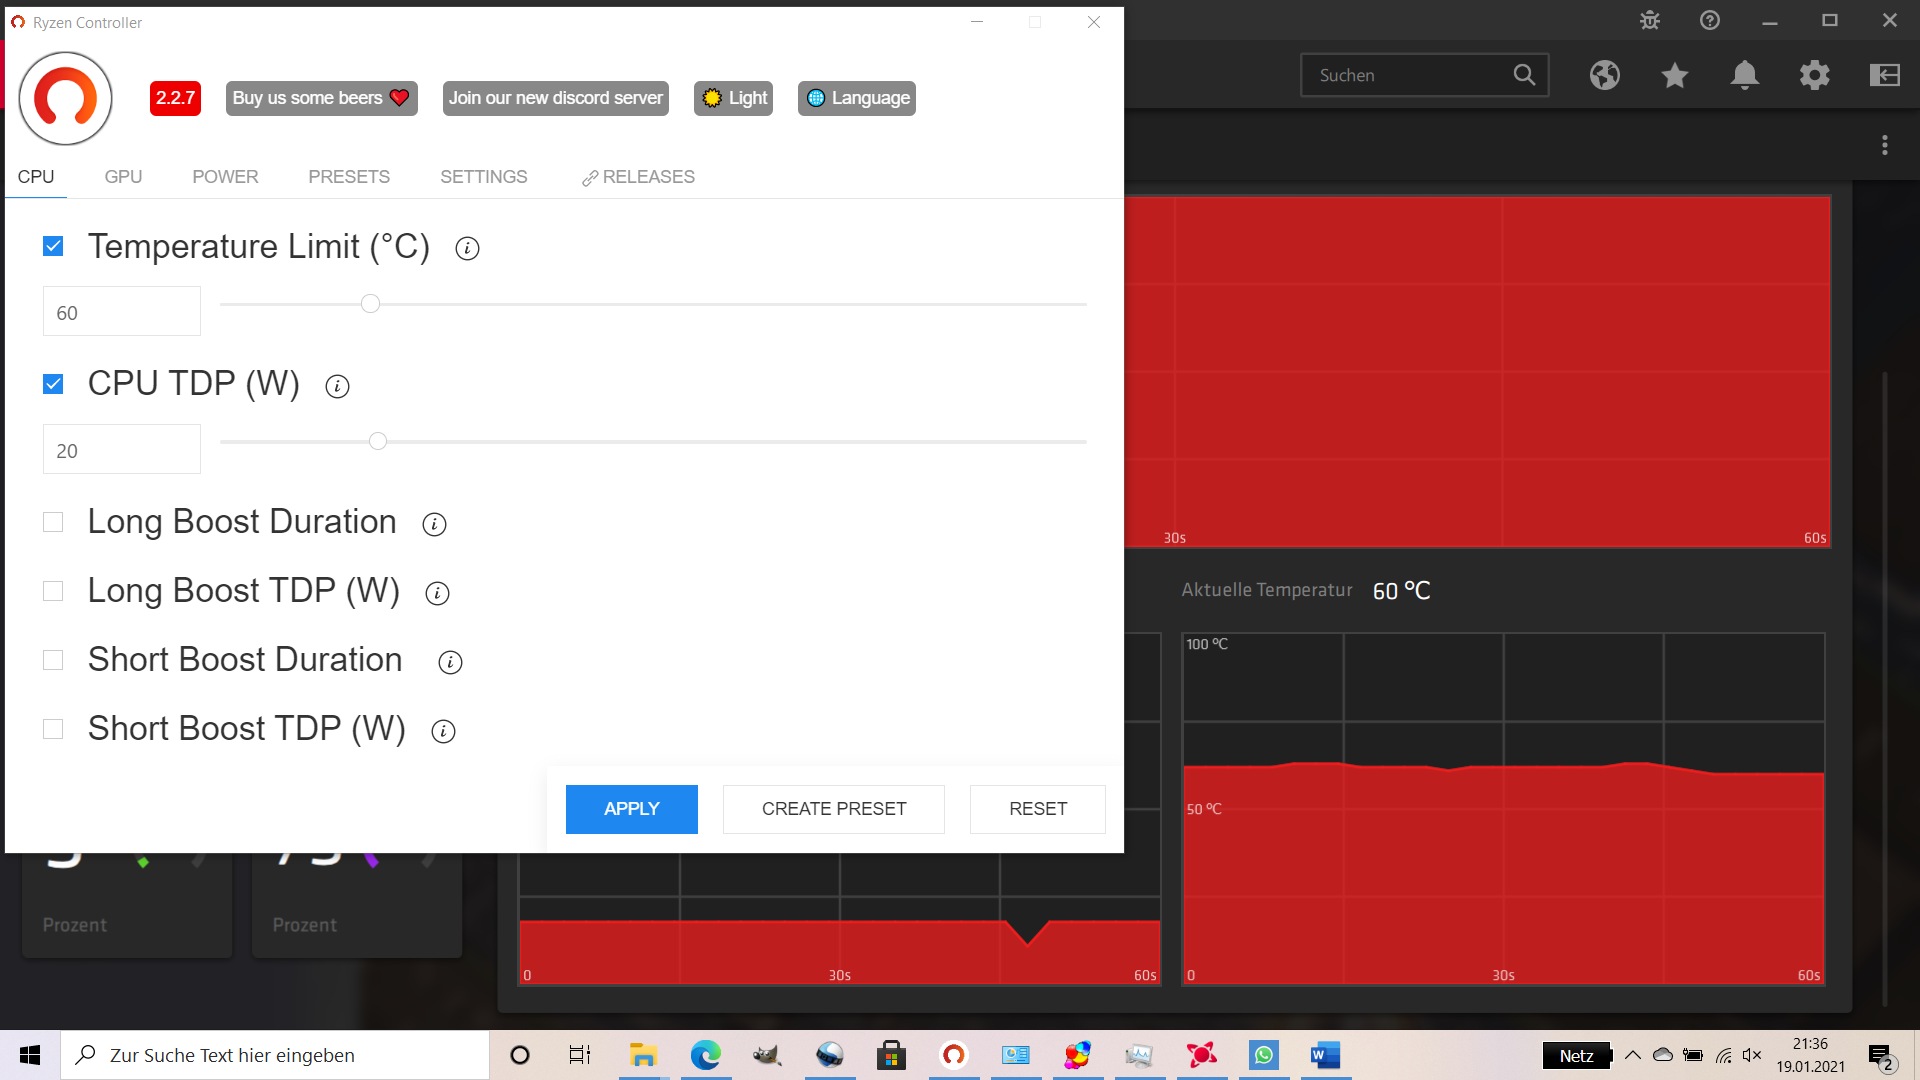Enable the Short Boost Duration checkbox
Viewport: 1920px width, 1080px height.
(x=53, y=660)
